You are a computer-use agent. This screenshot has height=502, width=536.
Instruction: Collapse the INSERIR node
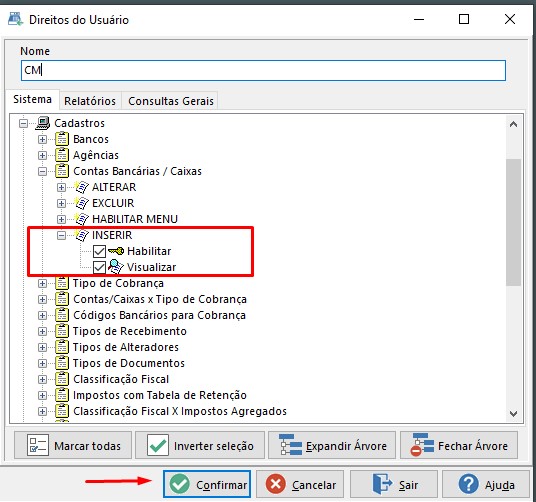(62, 235)
